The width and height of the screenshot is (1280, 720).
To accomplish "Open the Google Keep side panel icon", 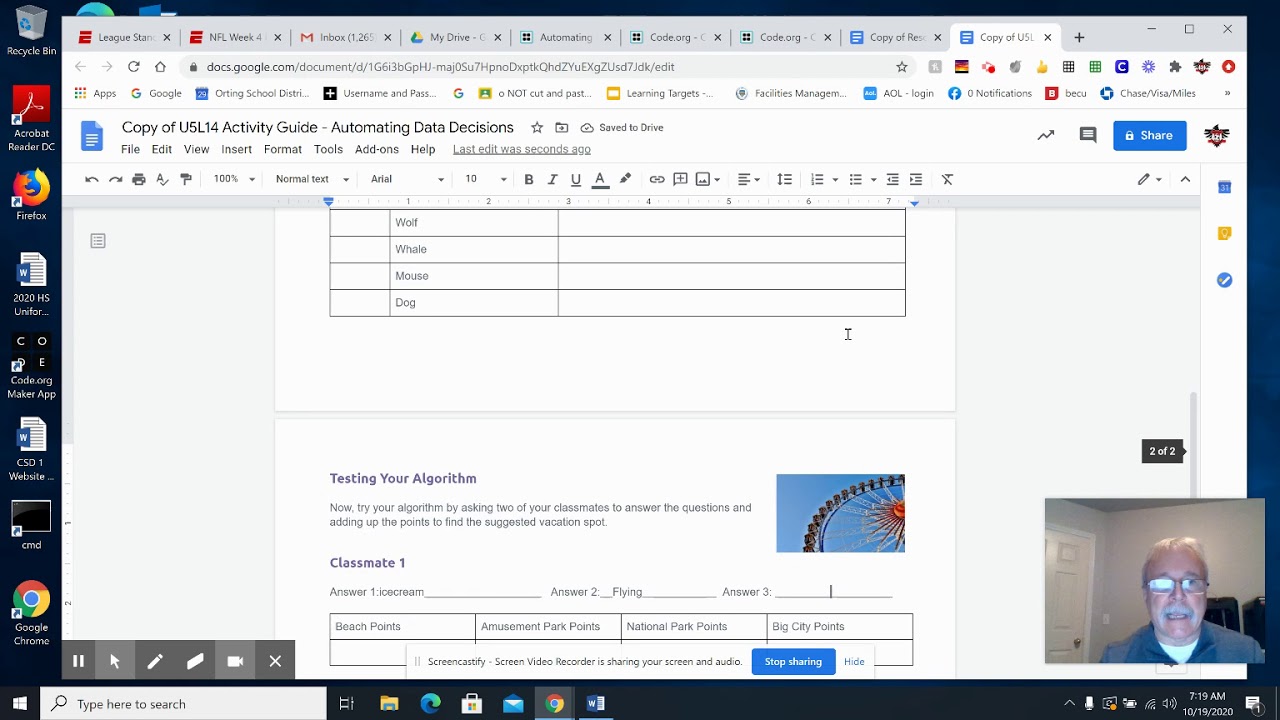I will [x=1224, y=233].
